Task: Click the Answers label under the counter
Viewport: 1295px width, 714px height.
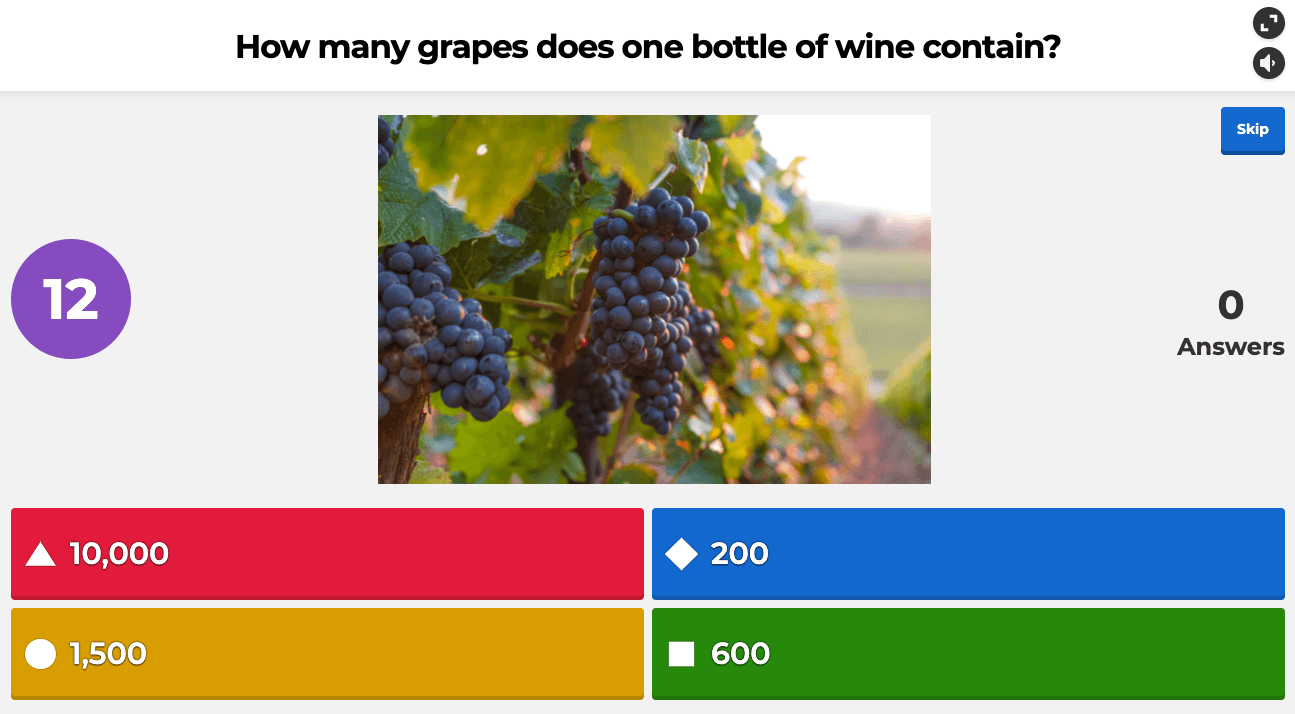Action: (1231, 347)
